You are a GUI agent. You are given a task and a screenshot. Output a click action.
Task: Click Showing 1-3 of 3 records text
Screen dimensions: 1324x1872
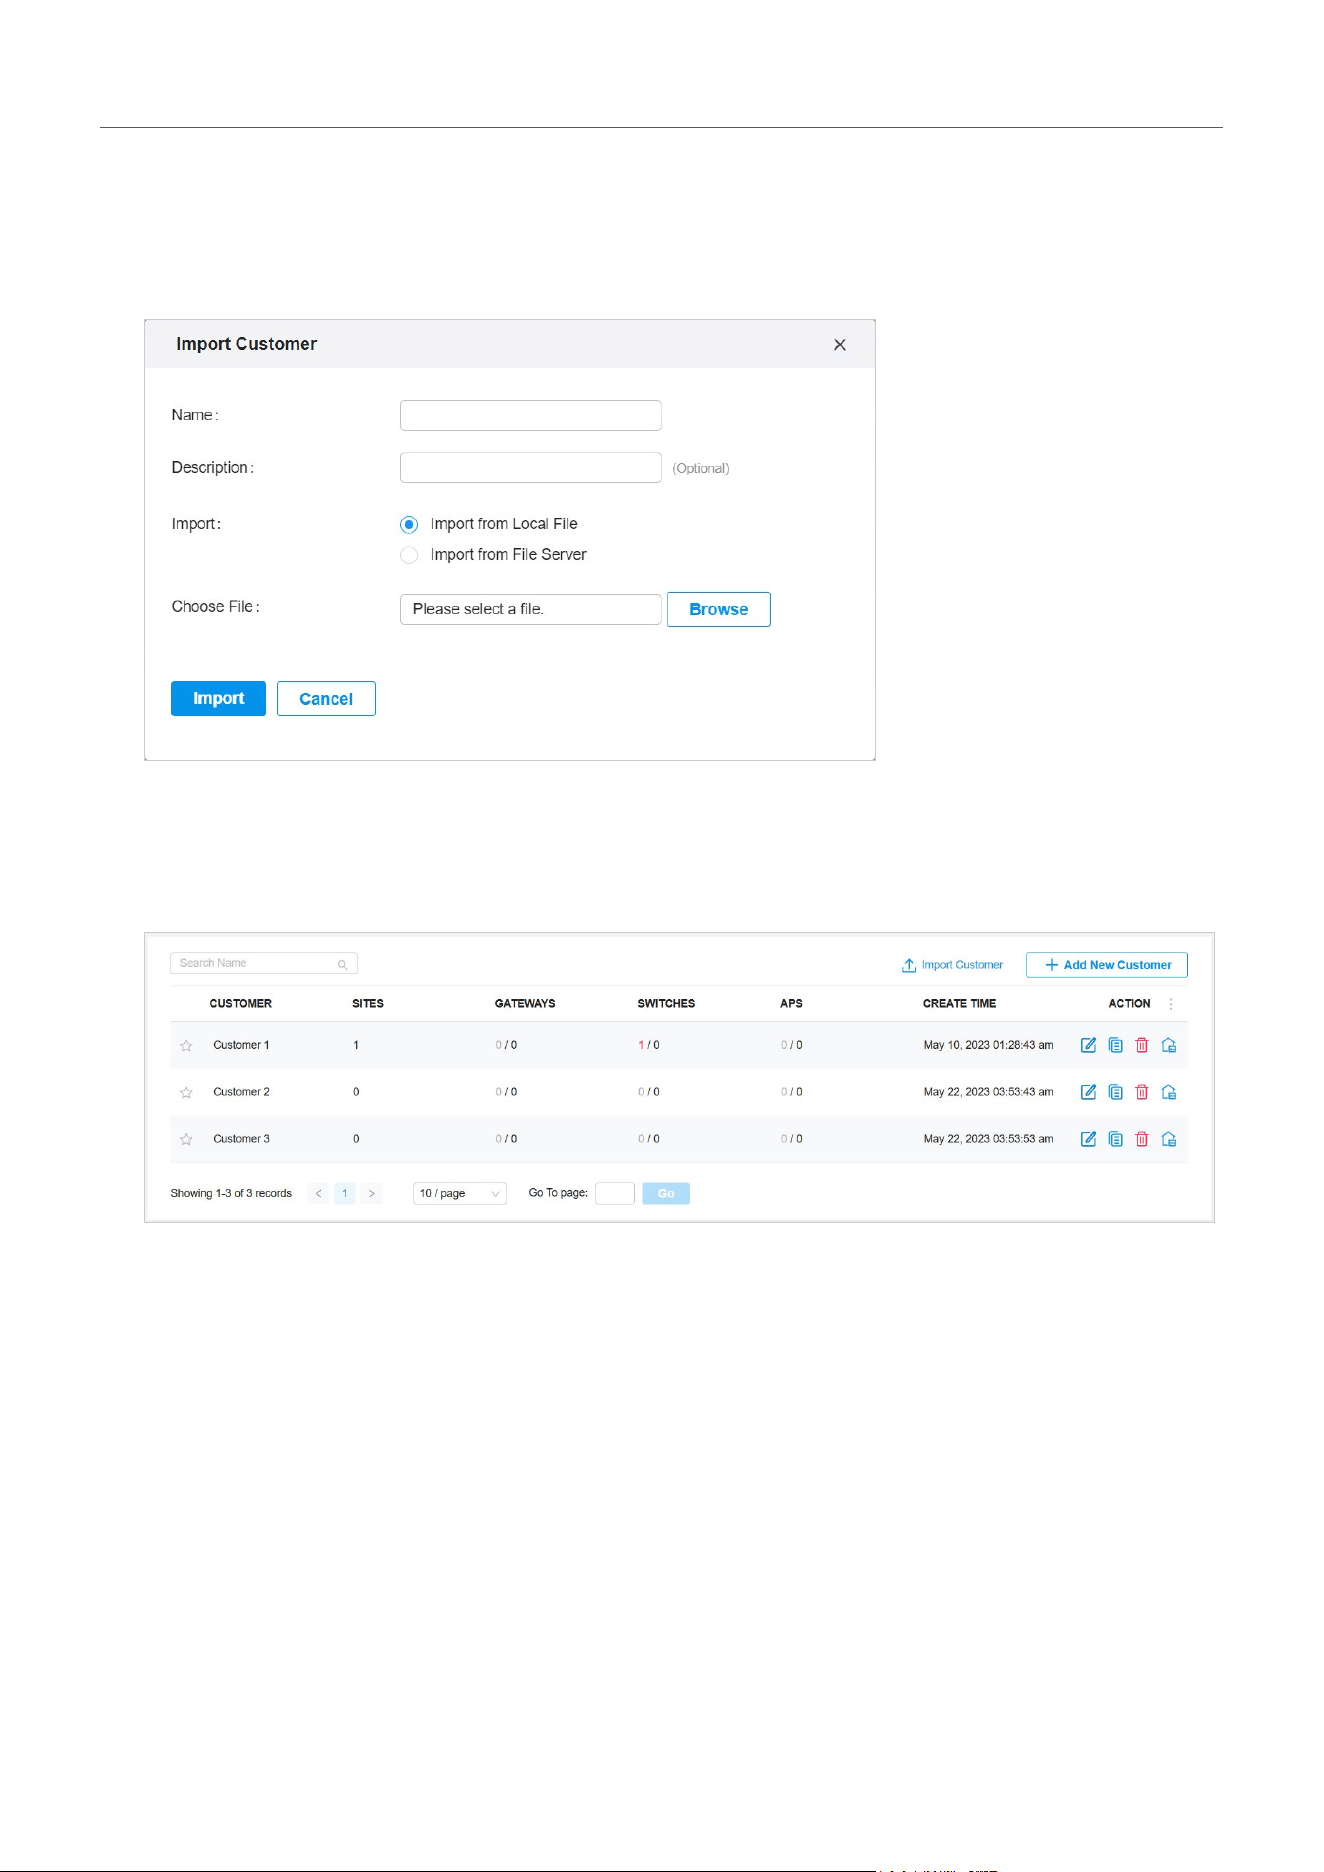point(231,1194)
